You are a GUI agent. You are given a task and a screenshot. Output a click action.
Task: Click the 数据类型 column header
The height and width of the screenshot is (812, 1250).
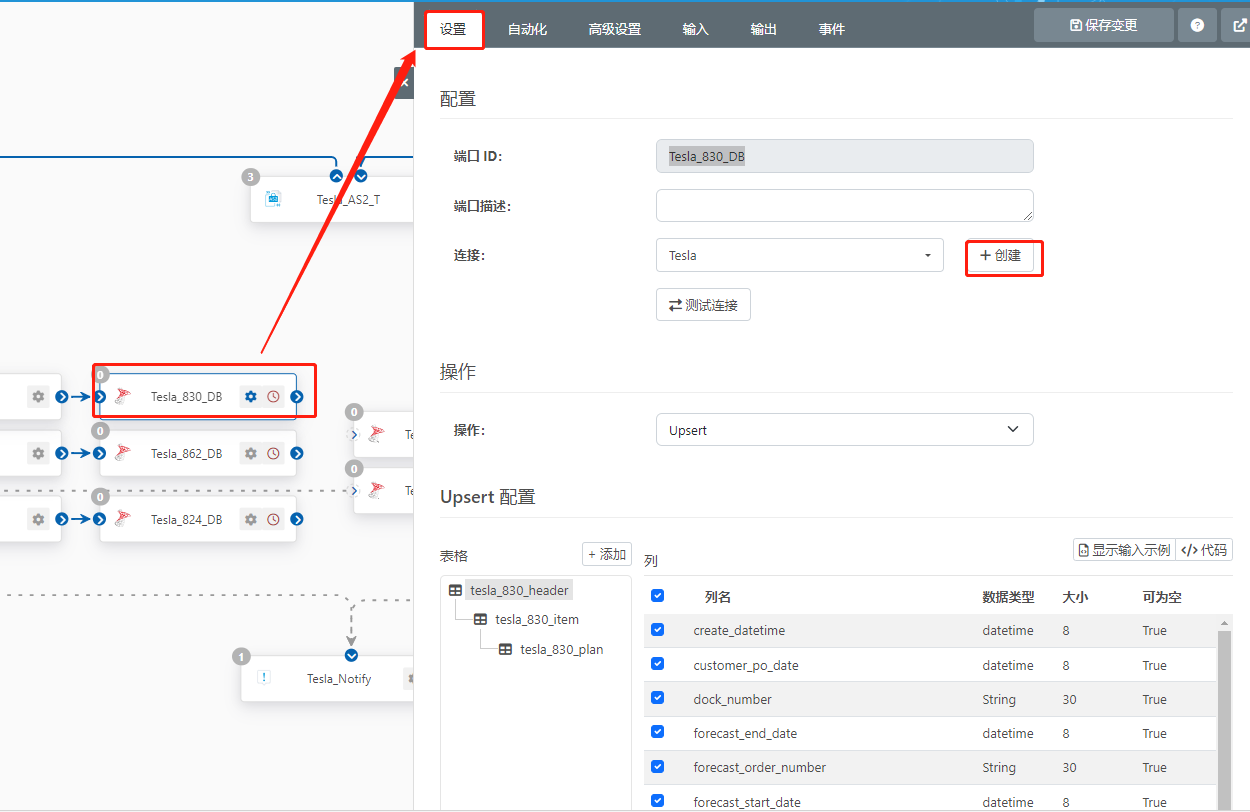[1008, 597]
